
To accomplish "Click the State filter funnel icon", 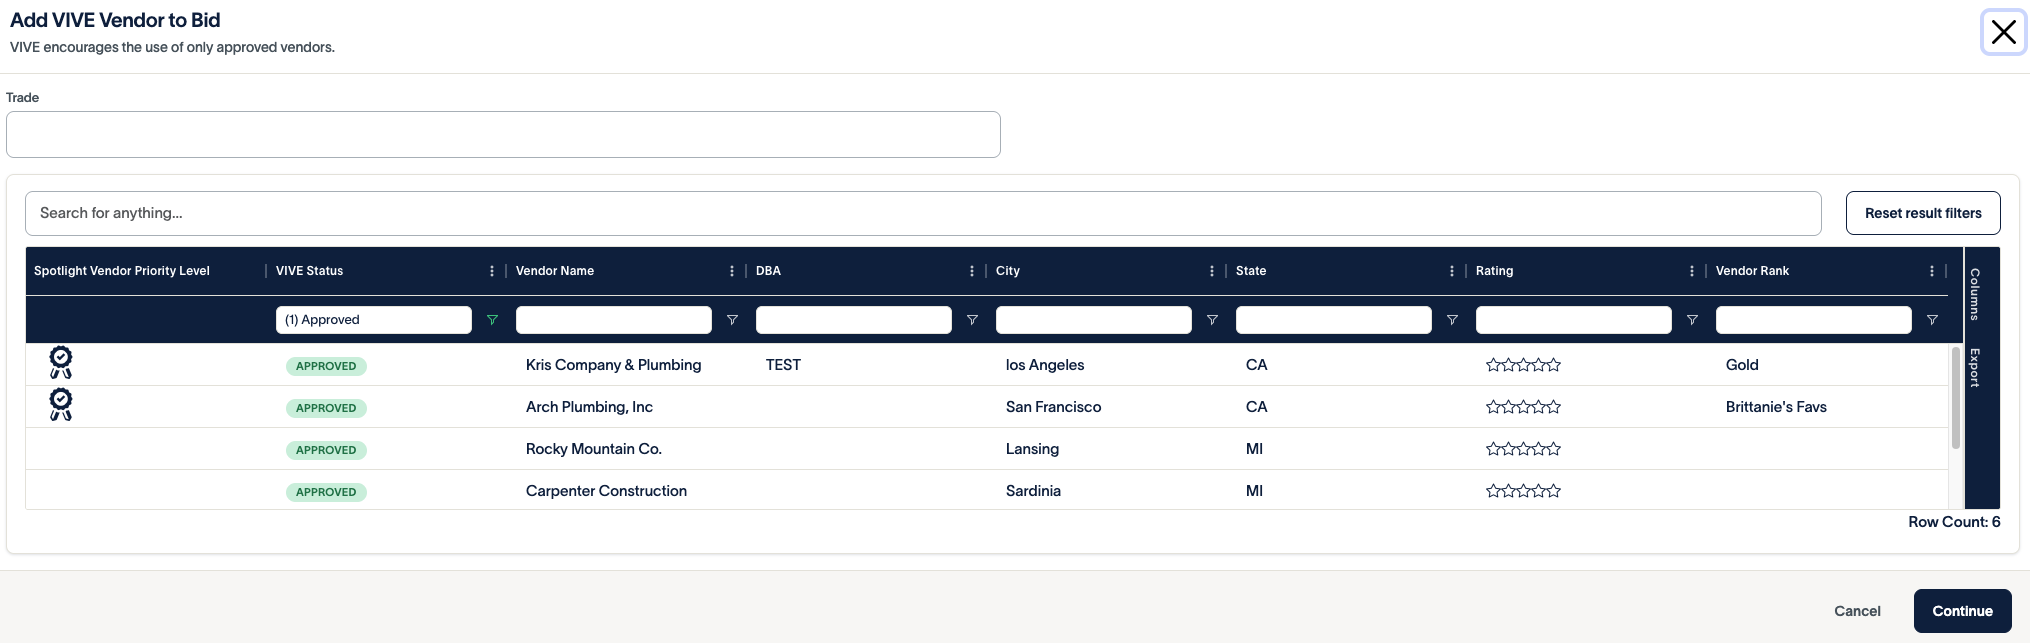I will pos(1452,320).
